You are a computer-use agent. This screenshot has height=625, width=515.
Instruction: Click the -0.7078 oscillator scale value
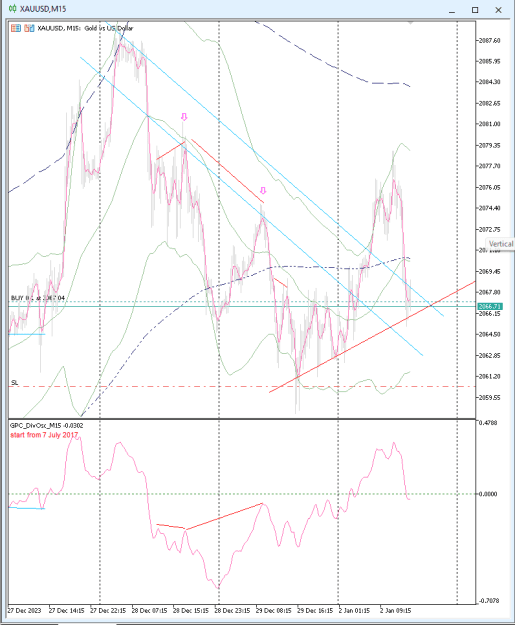pos(488,601)
